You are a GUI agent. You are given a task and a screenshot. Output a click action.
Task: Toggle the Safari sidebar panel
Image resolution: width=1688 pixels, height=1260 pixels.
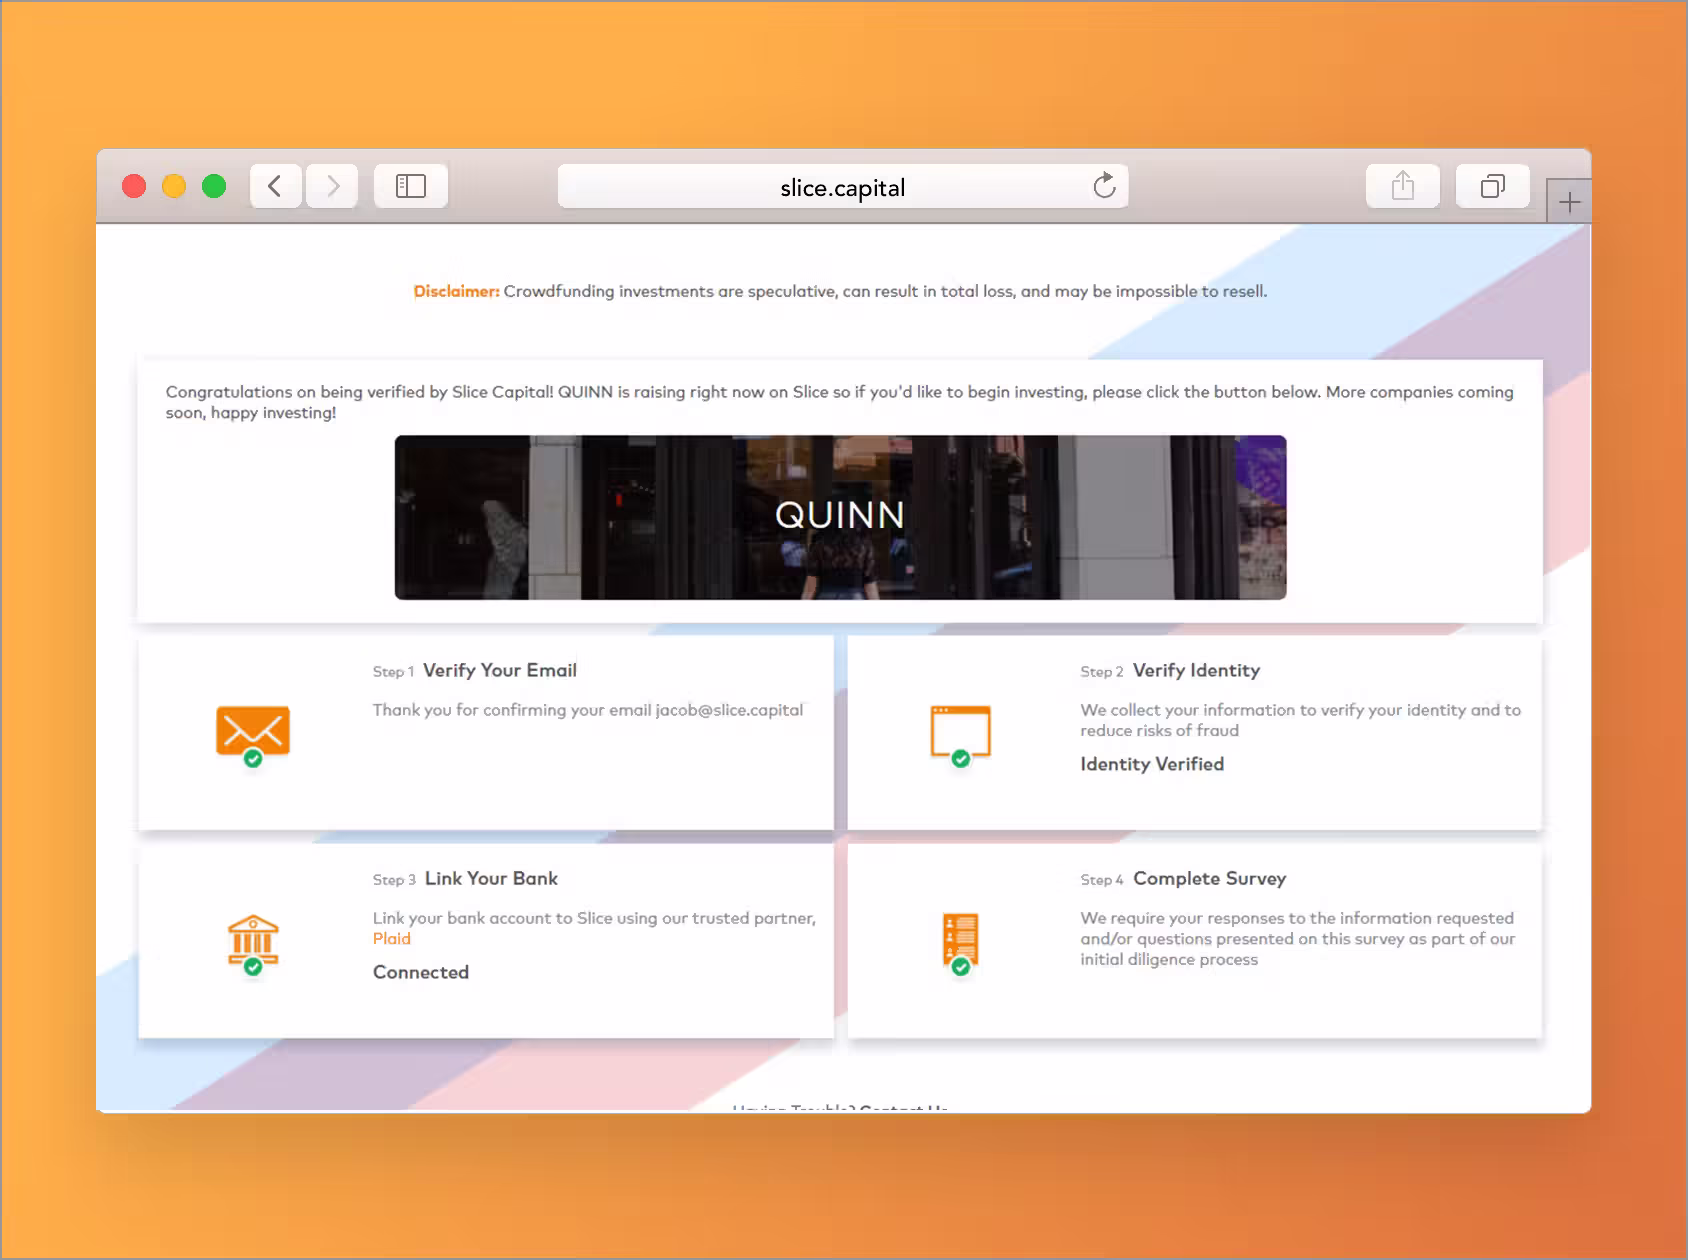click(411, 185)
